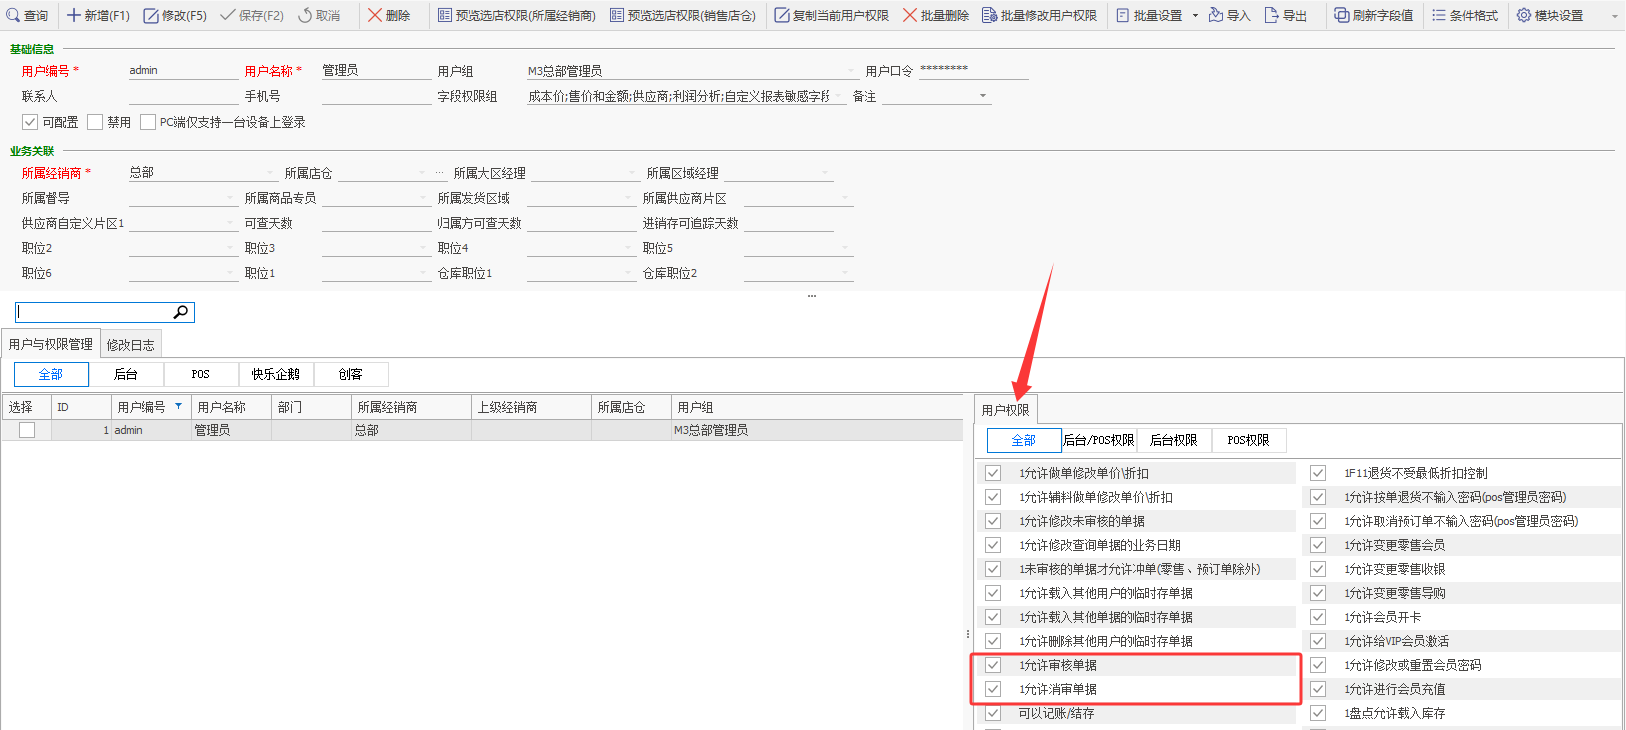Click the 新增 plus icon in toolbar
The height and width of the screenshot is (730, 1626).
74,15
